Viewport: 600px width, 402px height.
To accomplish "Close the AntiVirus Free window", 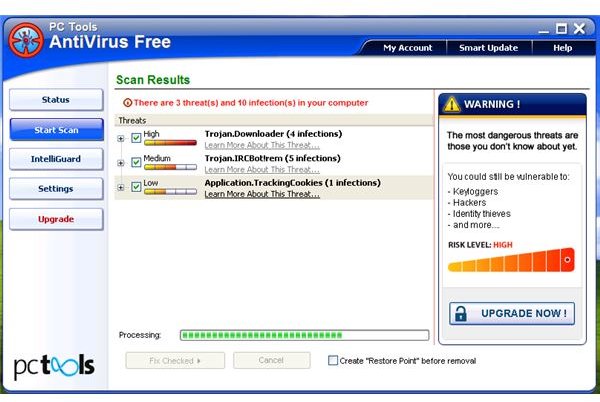I will (x=579, y=29).
